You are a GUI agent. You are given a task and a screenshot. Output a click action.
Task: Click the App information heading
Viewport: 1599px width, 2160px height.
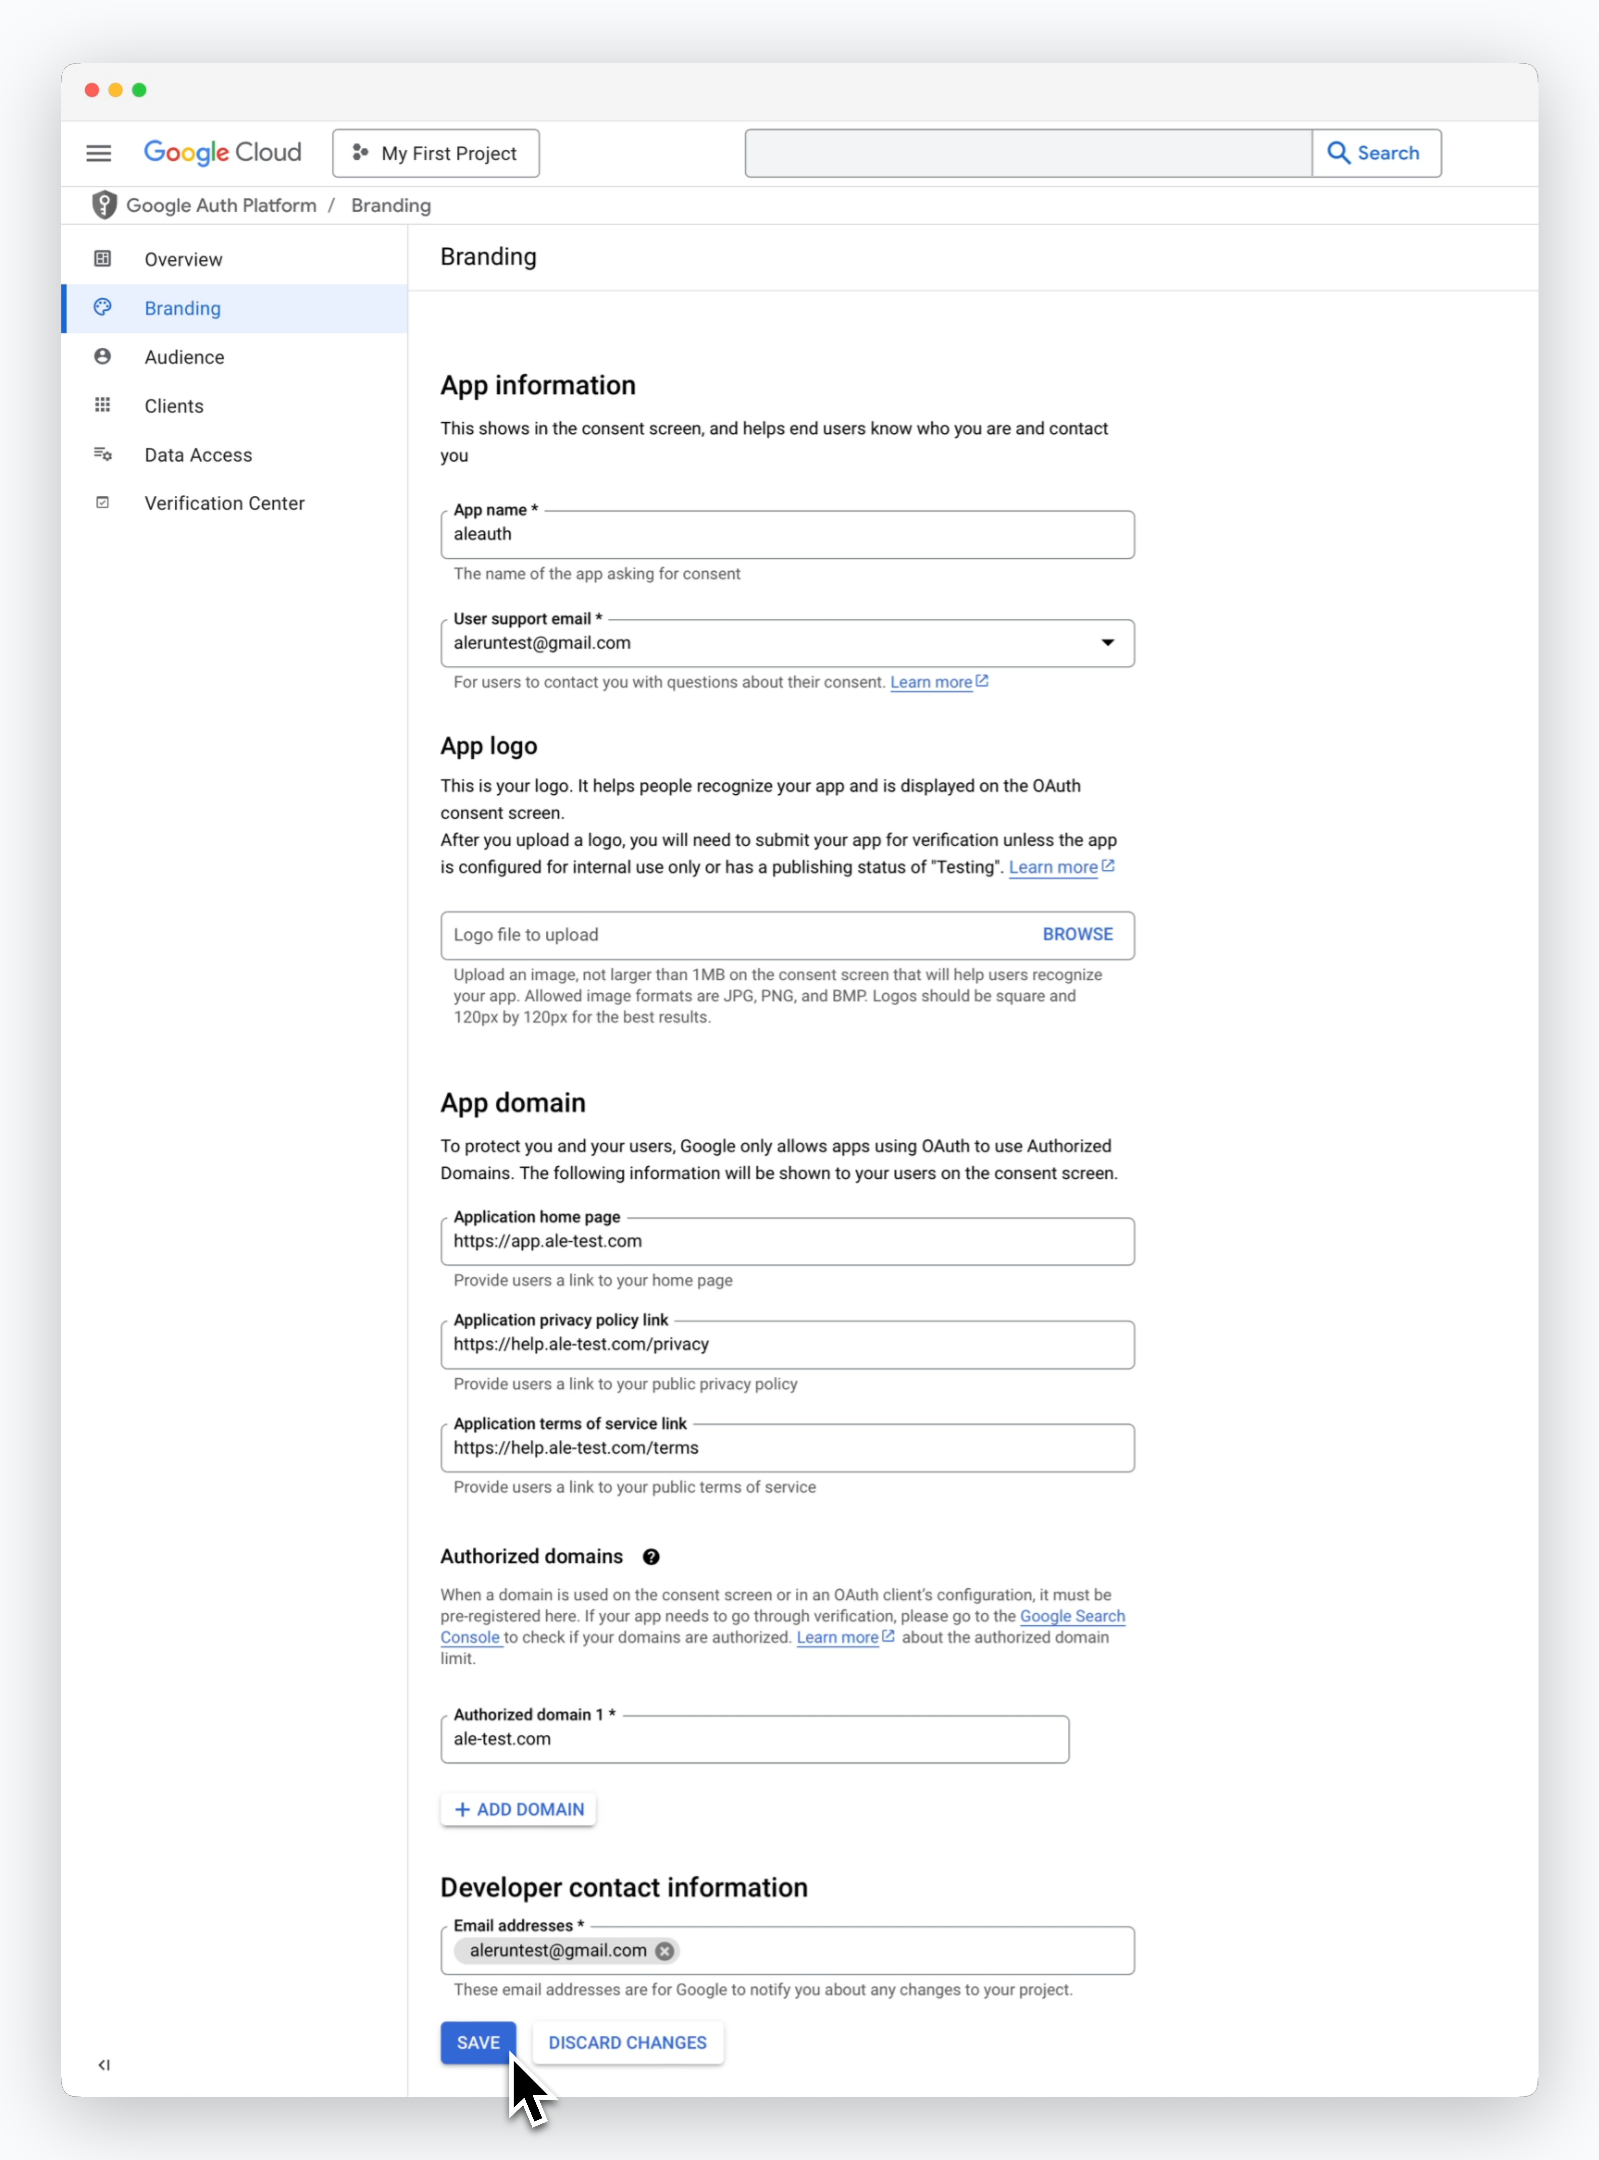pyautogui.click(x=538, y=385)
